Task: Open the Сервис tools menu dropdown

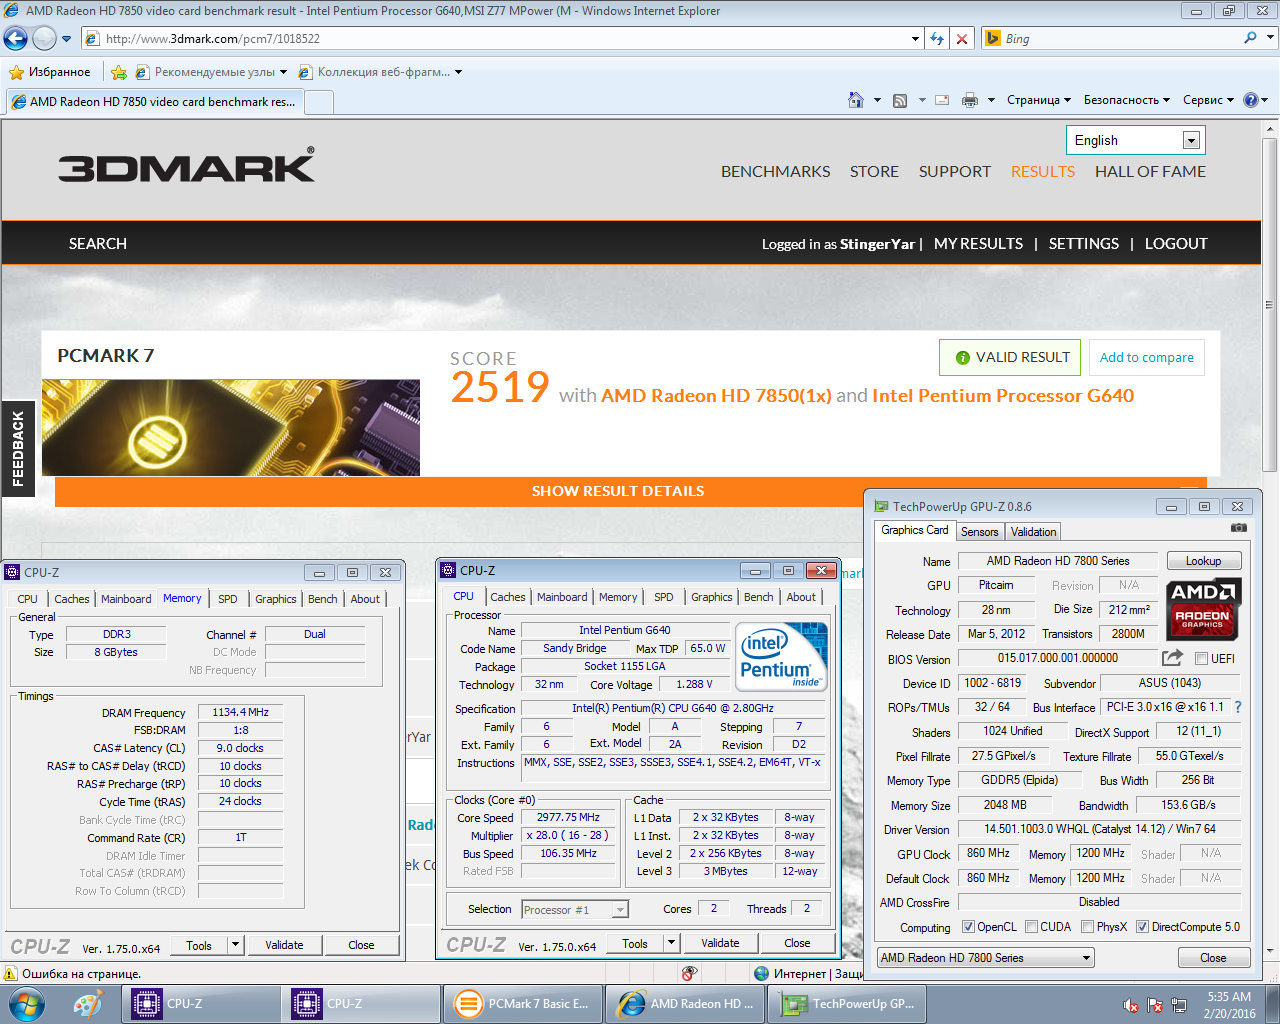Action: [x=1208, y=100]
